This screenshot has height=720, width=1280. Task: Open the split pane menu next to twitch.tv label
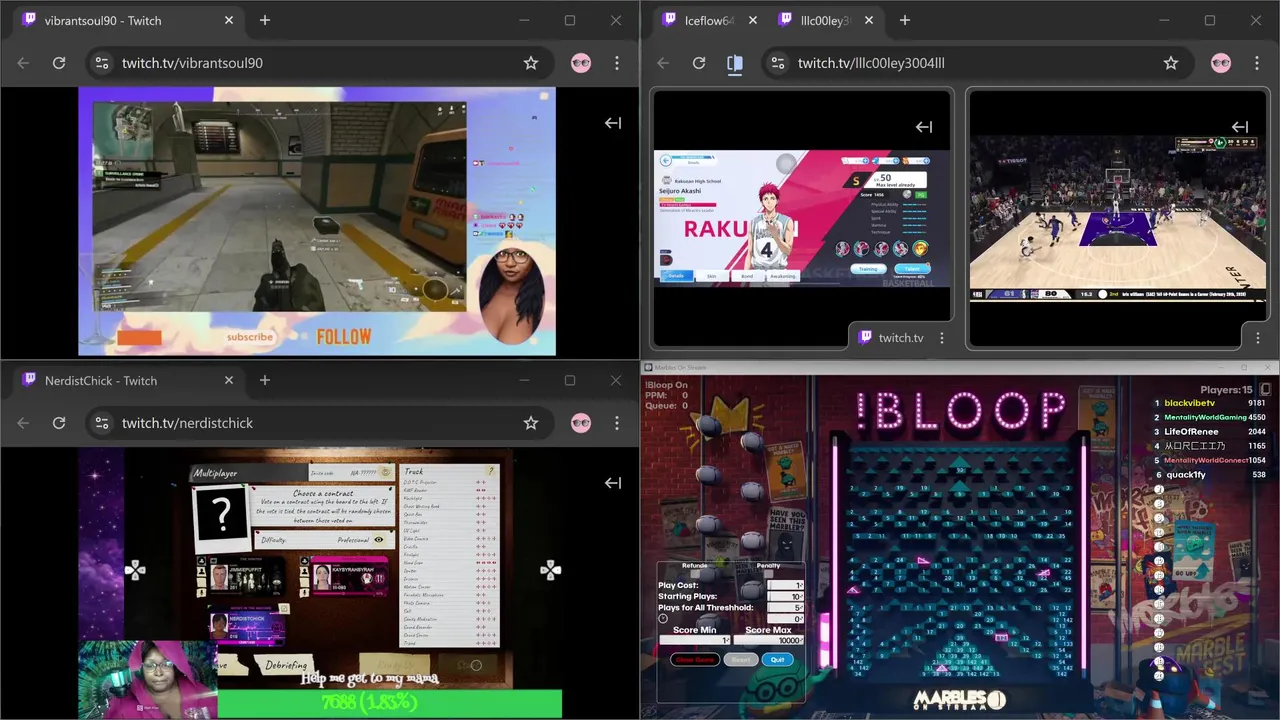[x=942, y=338]
